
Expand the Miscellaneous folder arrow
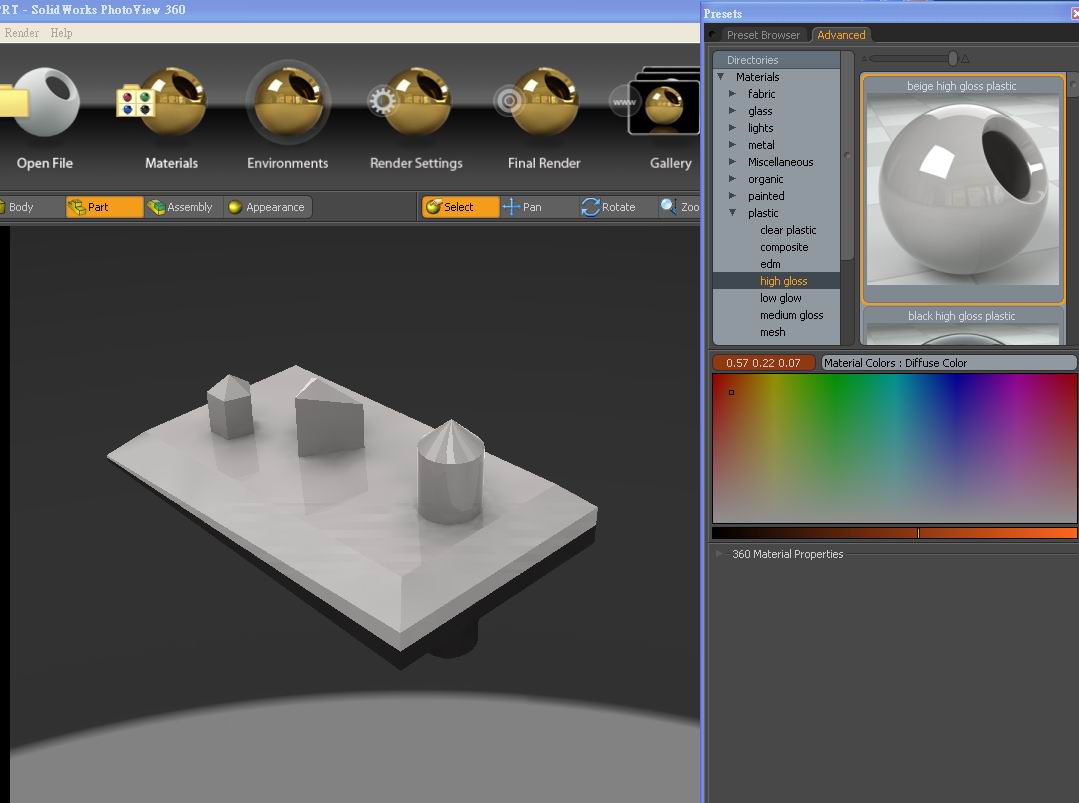(x=733, y=162)
